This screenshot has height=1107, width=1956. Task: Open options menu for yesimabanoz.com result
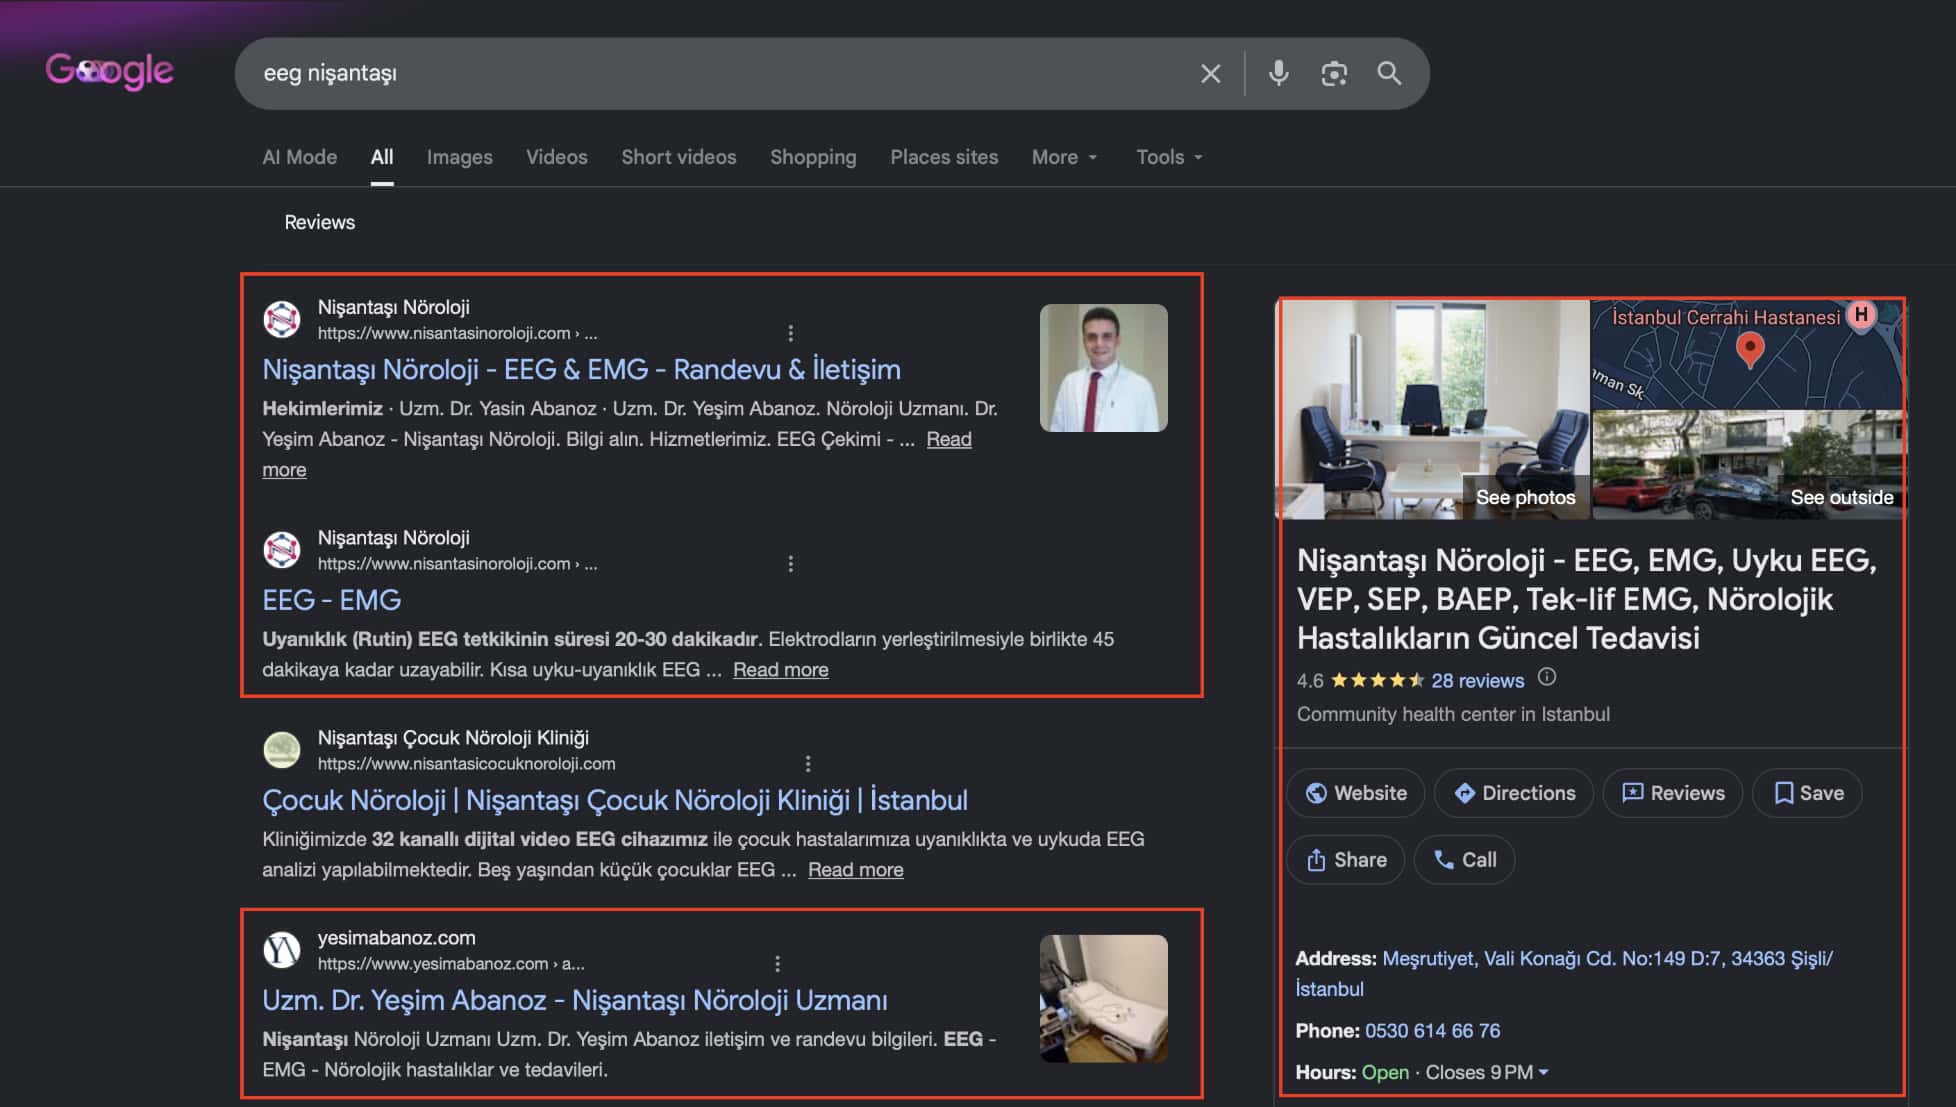(x=777, y=964)
